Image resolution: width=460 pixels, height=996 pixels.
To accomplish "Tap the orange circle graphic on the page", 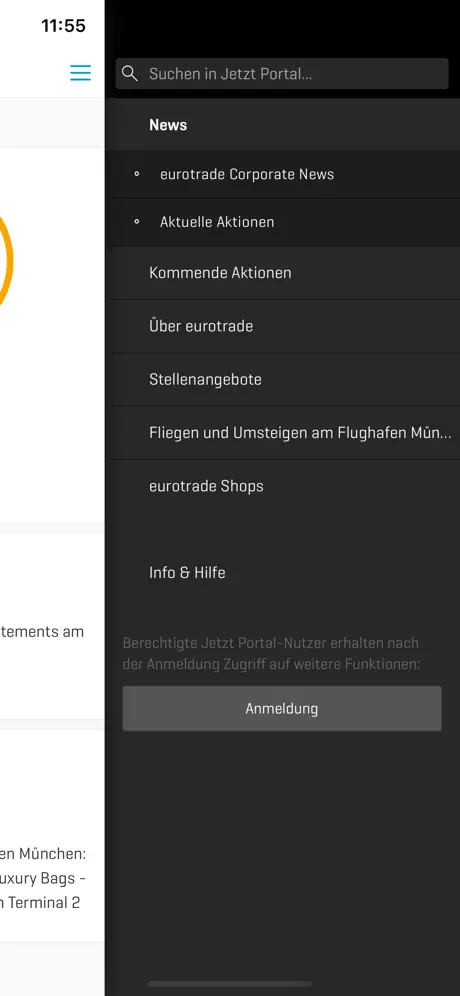I will [x=5, y=259].
